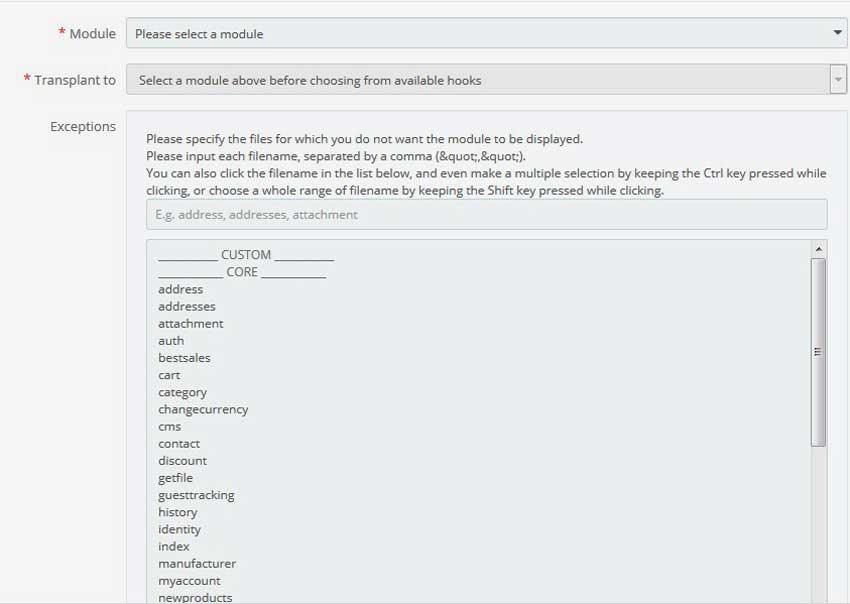Select the auth page exception

click(x=171, y=340)
